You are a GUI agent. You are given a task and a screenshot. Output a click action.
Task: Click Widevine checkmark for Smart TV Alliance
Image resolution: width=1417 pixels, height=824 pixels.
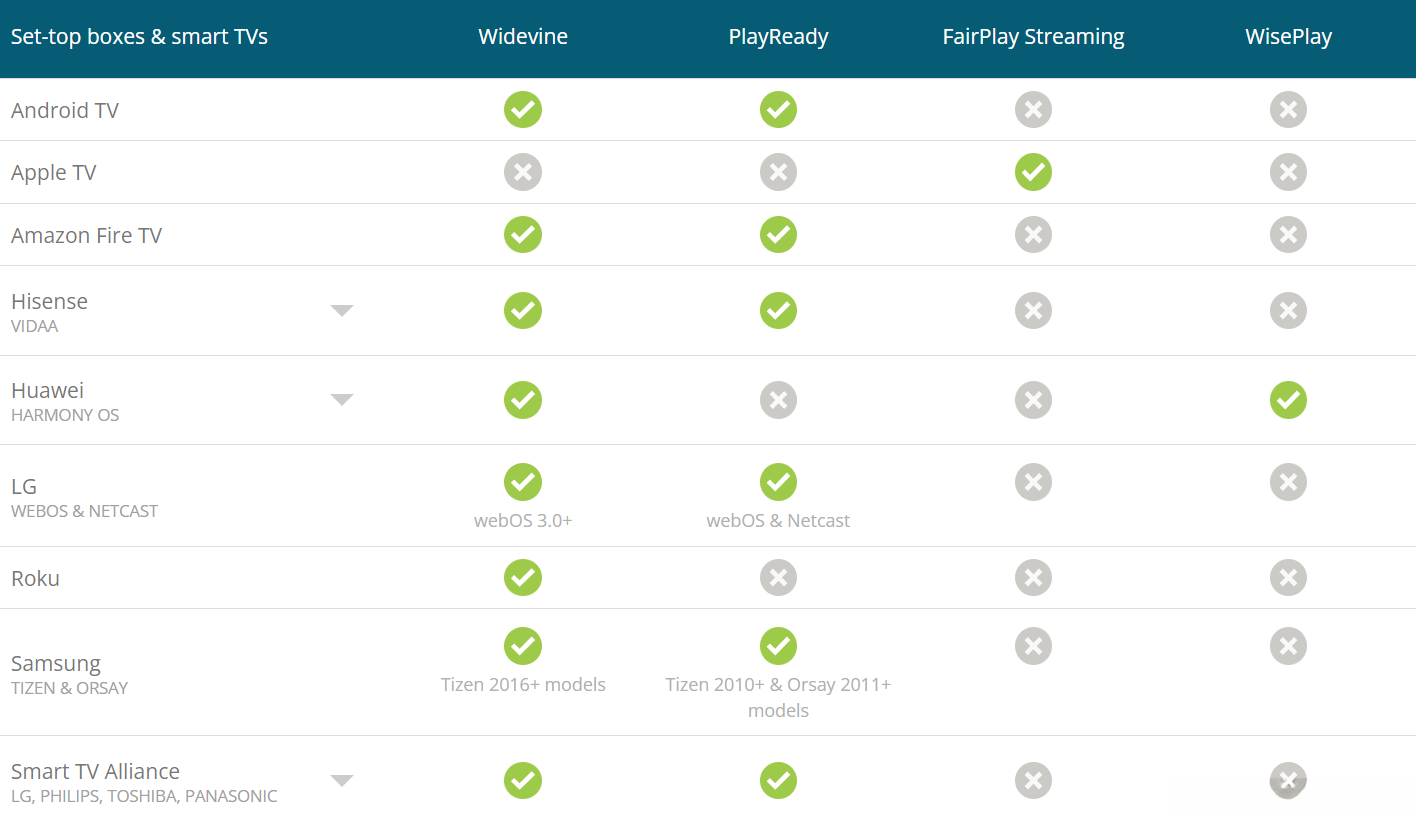522,780
